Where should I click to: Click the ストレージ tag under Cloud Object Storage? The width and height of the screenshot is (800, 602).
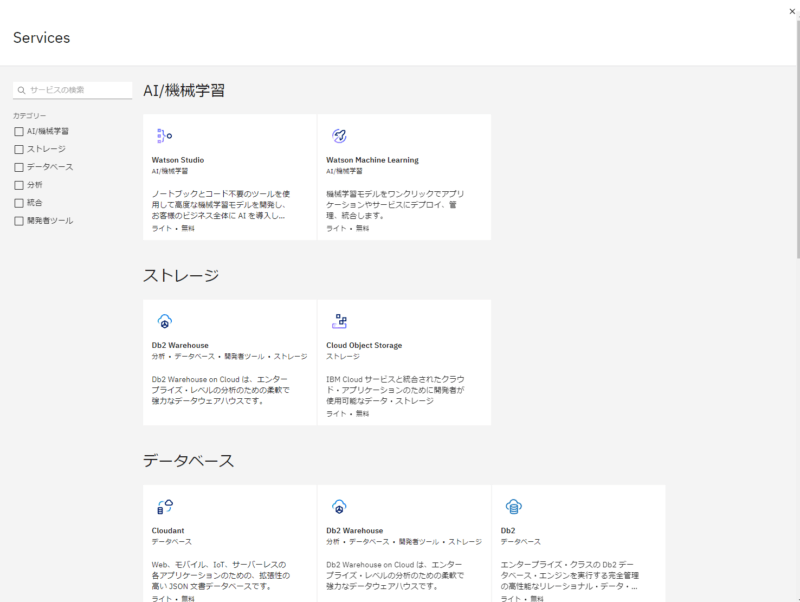click(x=343, y=357)
